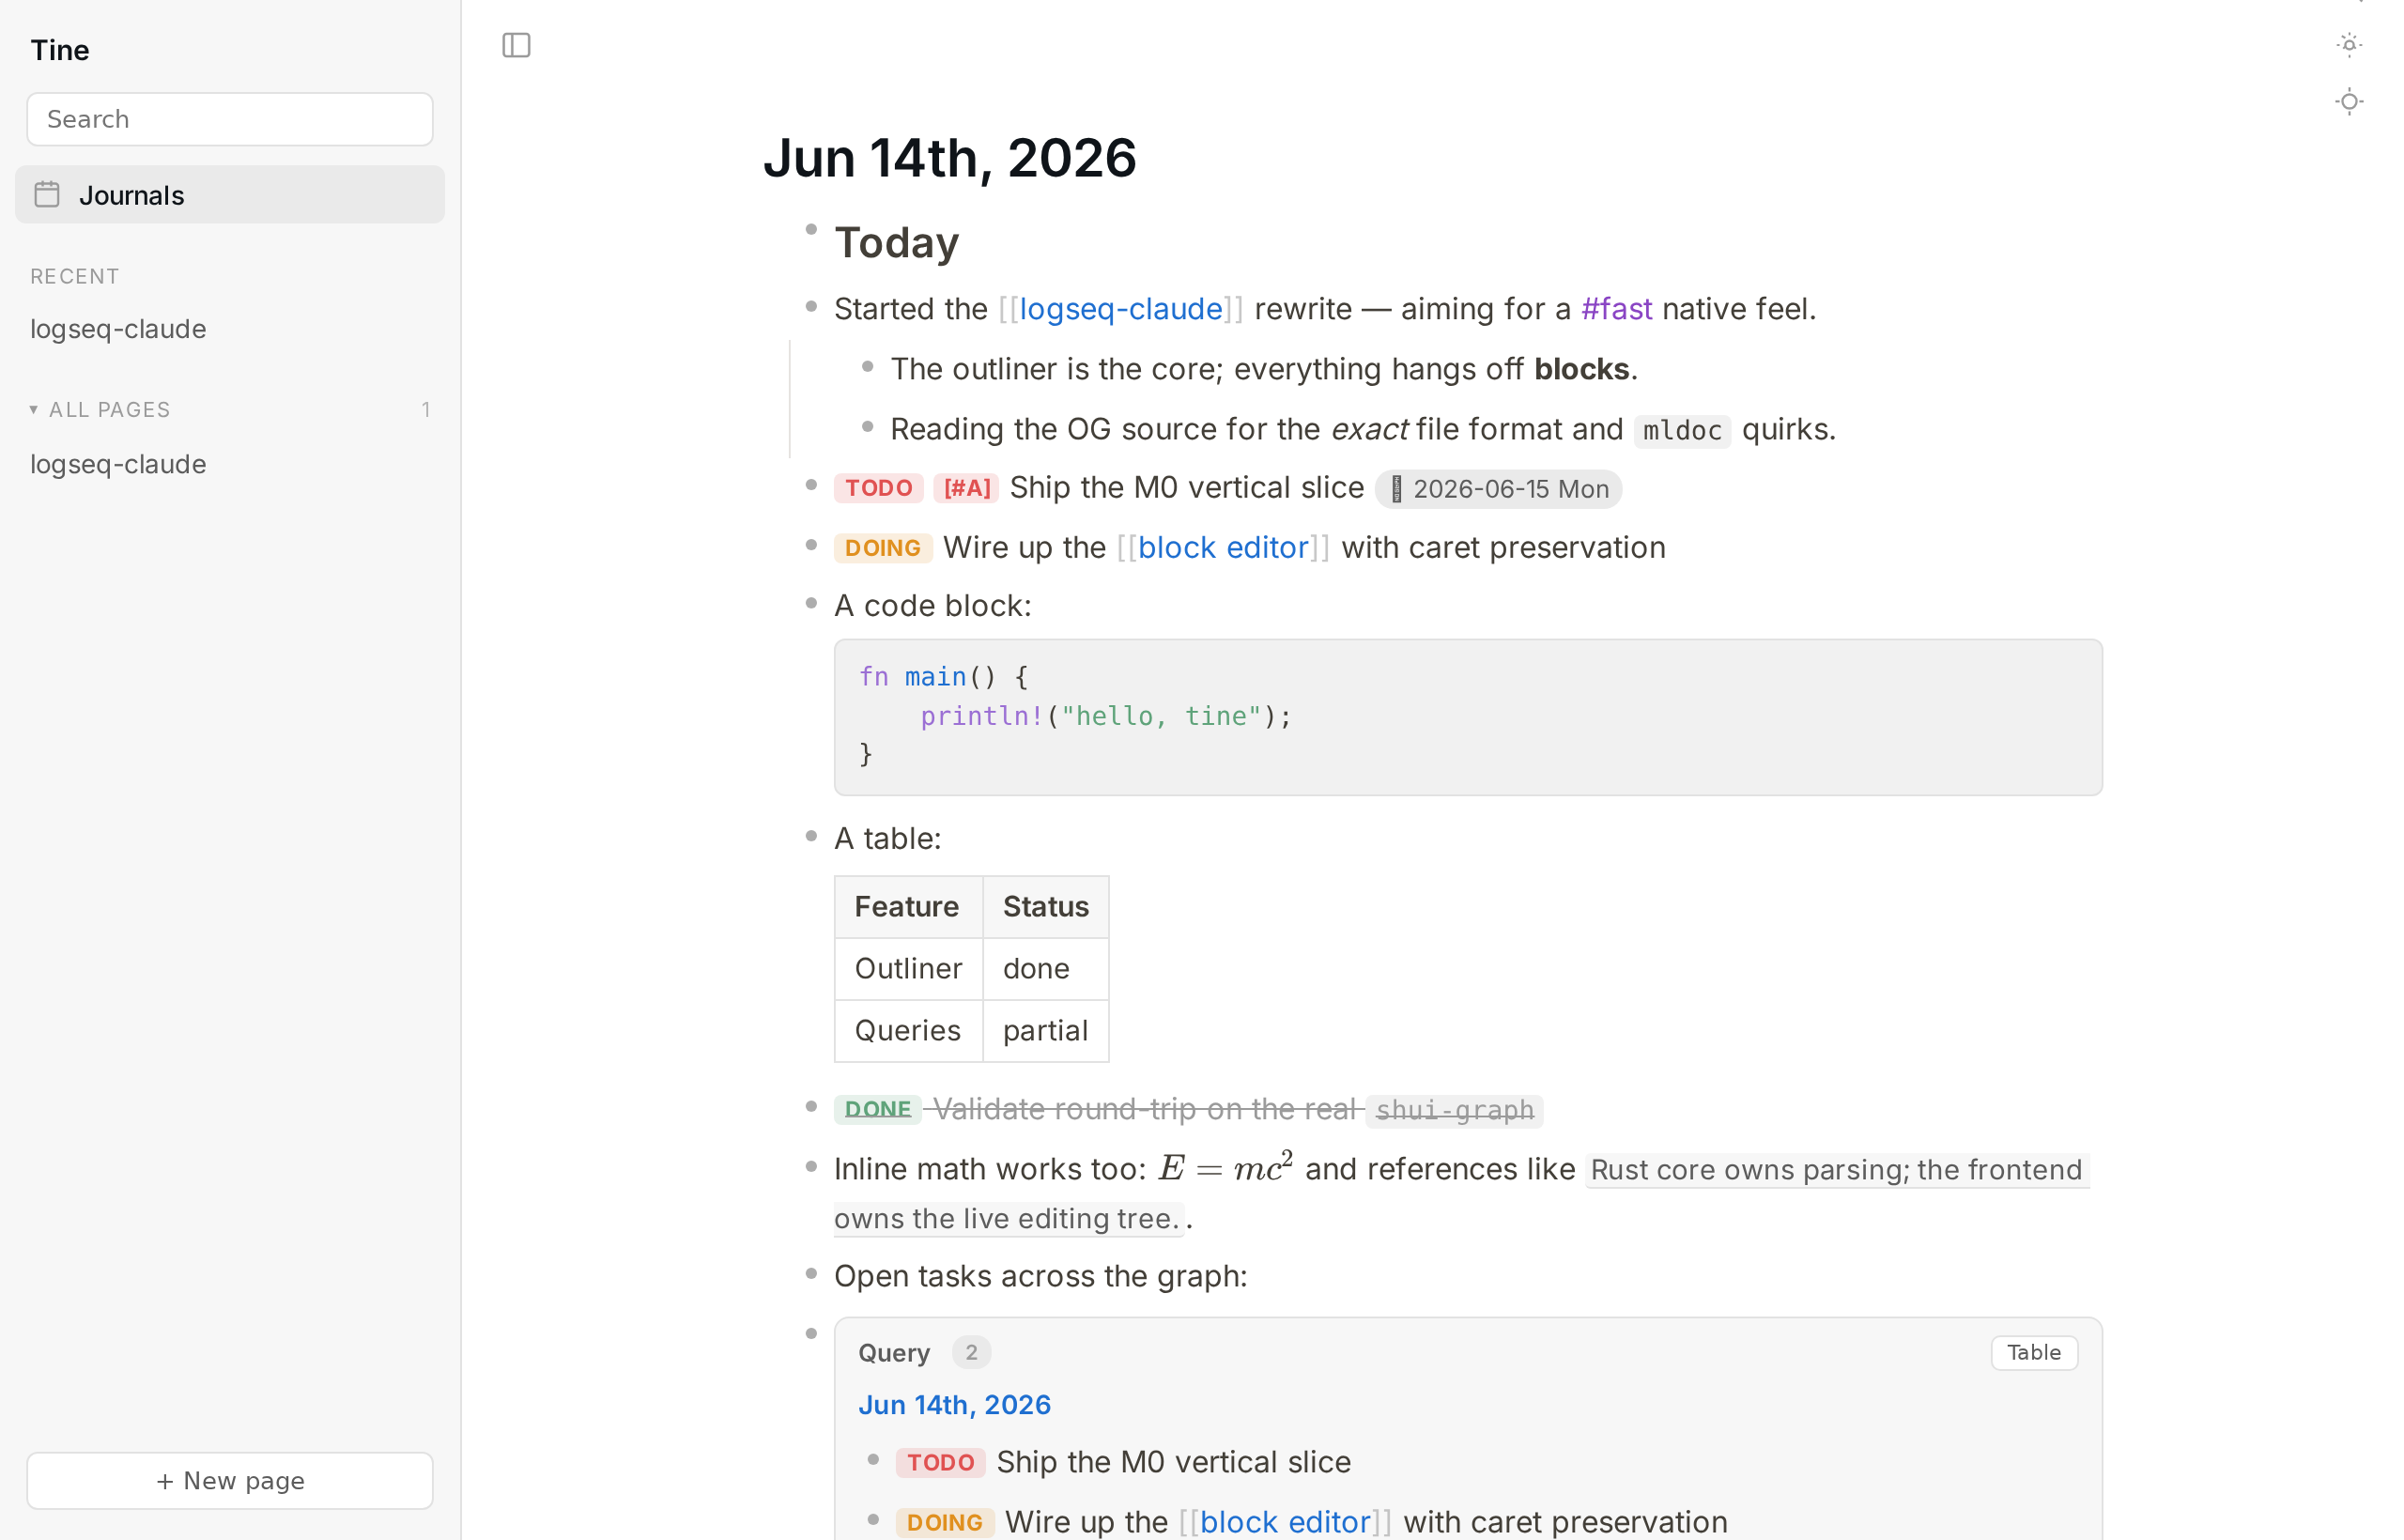Open Jun 14th, 2026 link in query results
Viewport: 2404px width, 1540px height.
click(954, 1405)
